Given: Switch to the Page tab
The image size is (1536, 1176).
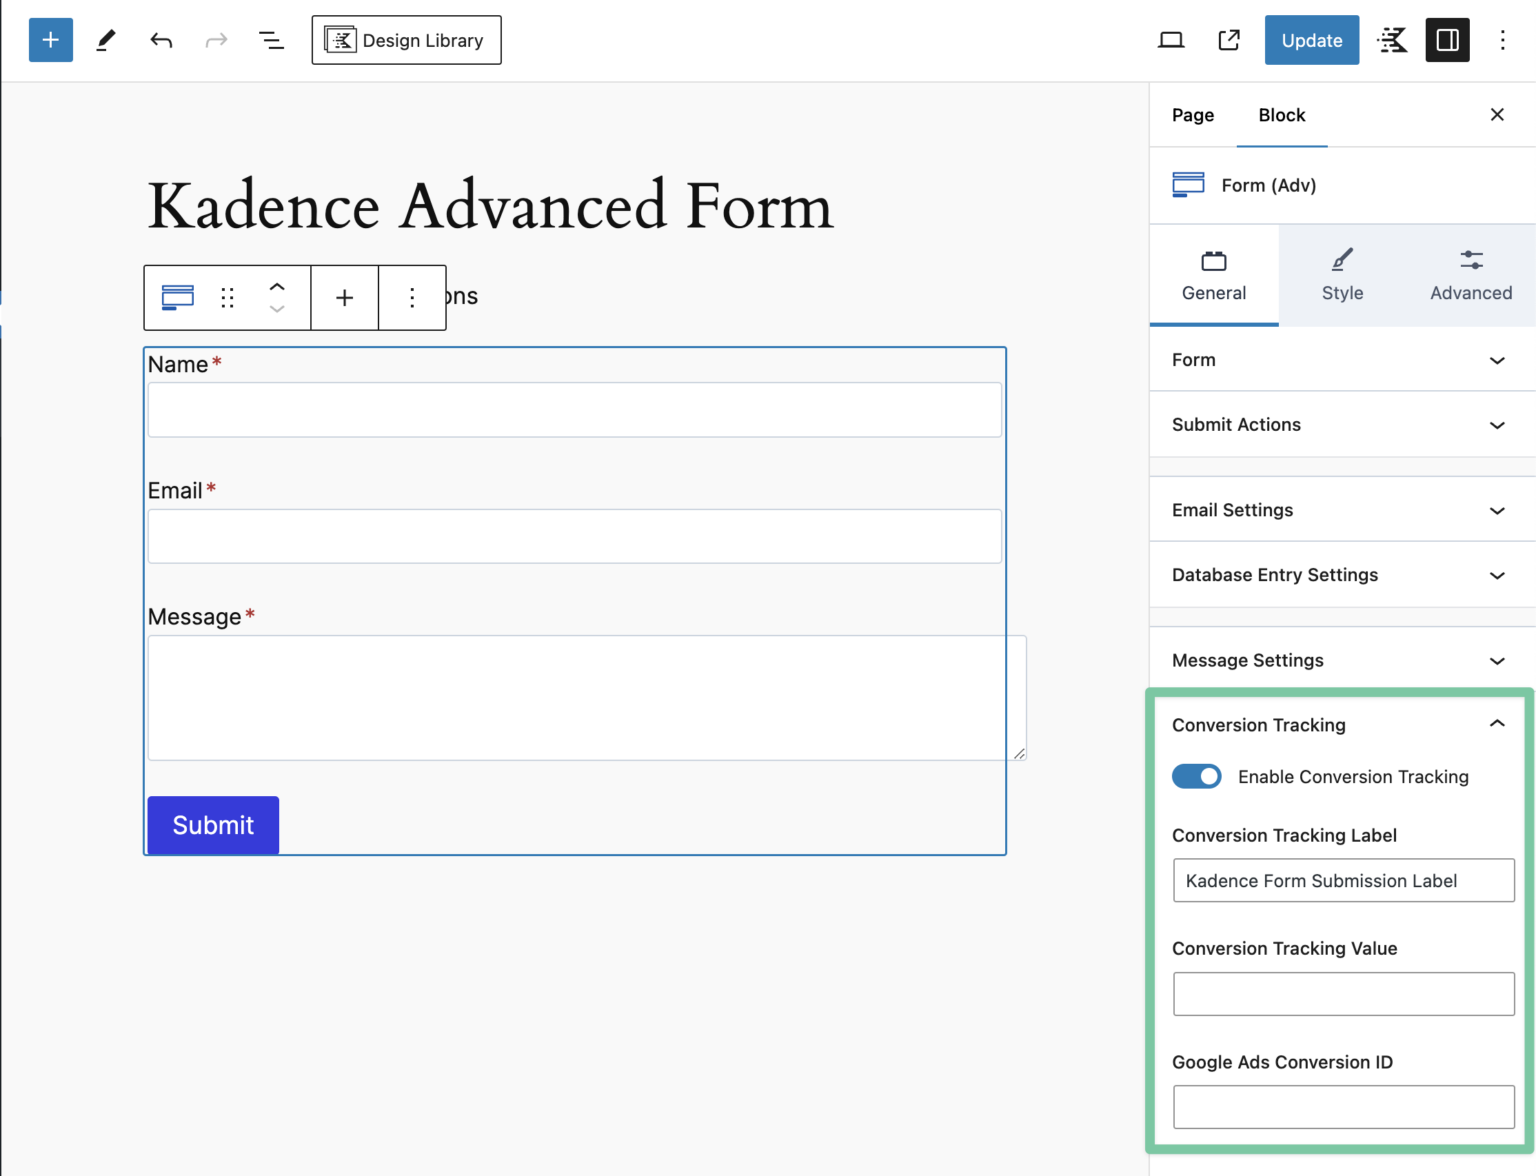Looking at the screenshot, I should coord(1193,115).
